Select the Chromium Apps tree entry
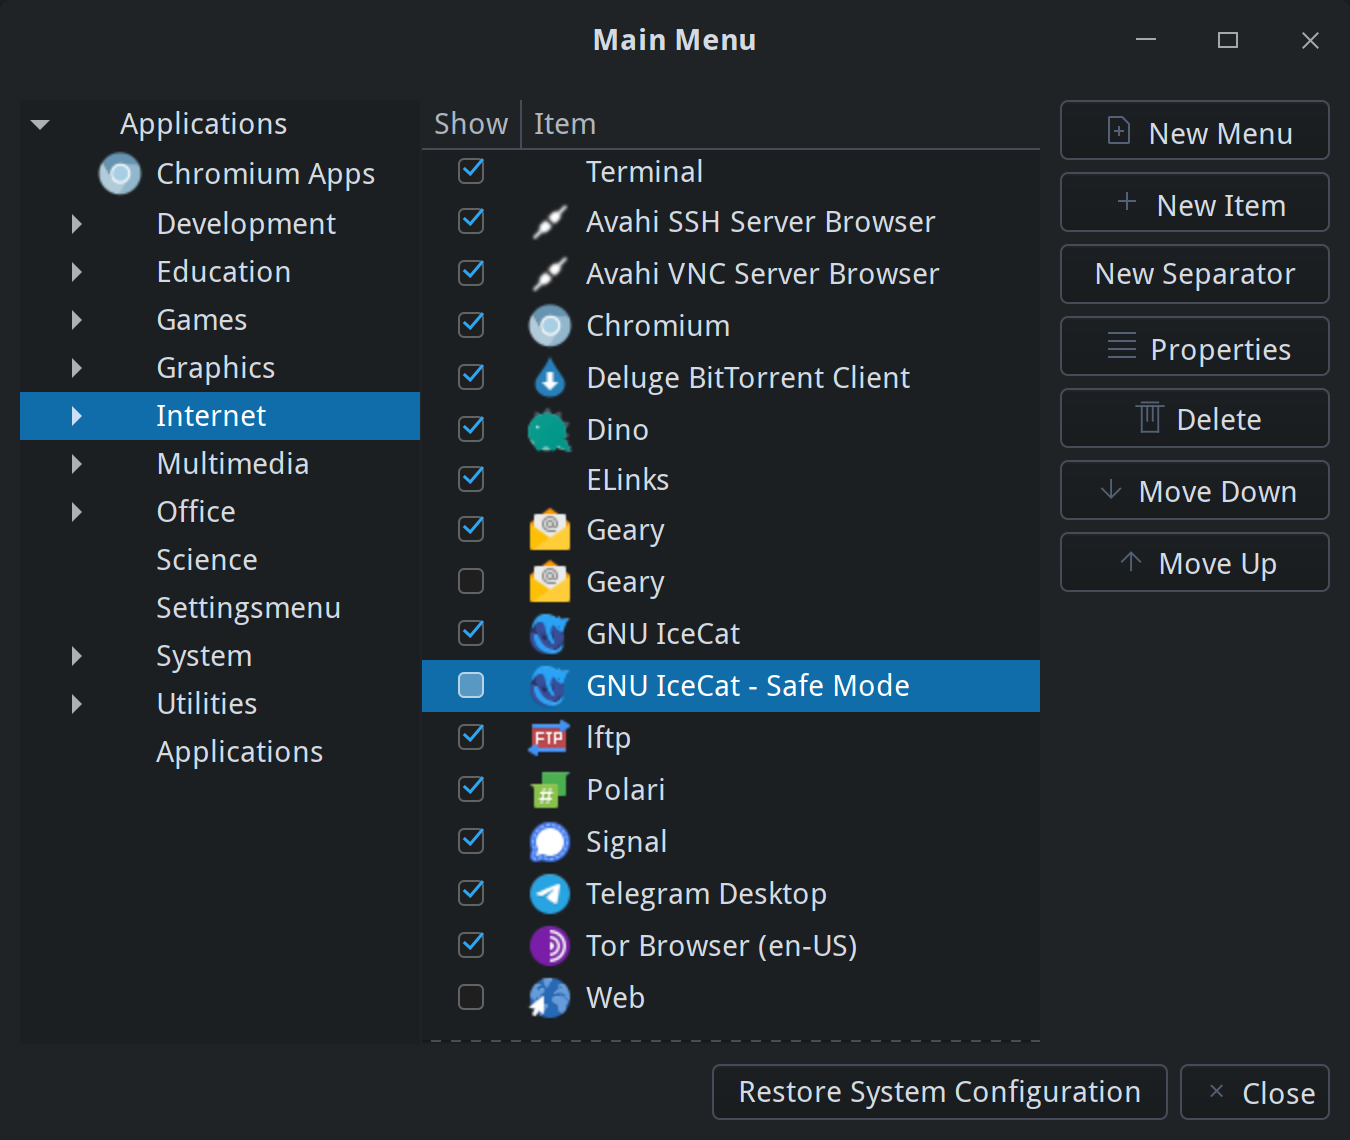This screenshot has height=1140, width=1350. (266, 174)
